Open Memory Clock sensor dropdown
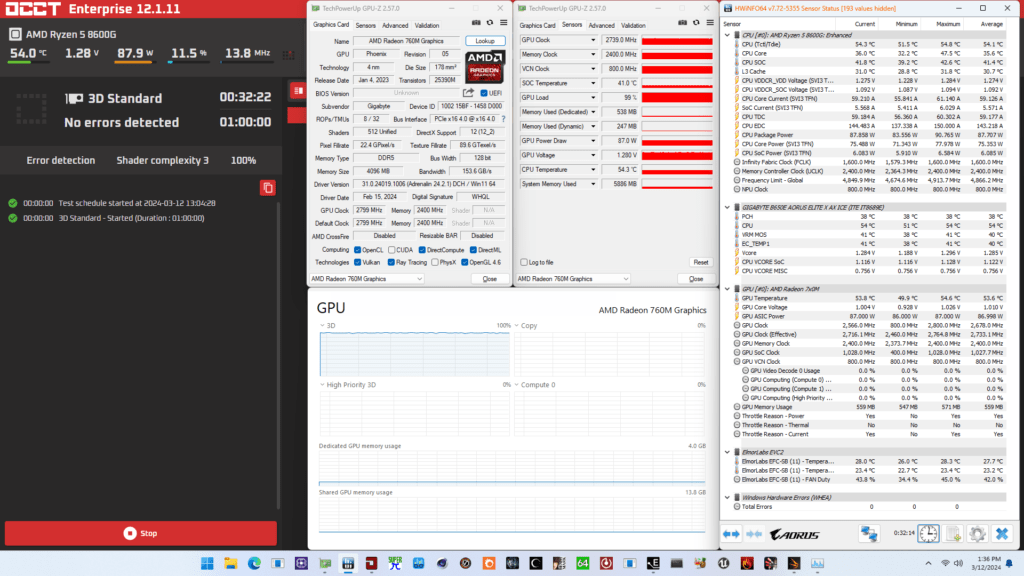This screenshot has width=1024, height=576. (593, 55)
